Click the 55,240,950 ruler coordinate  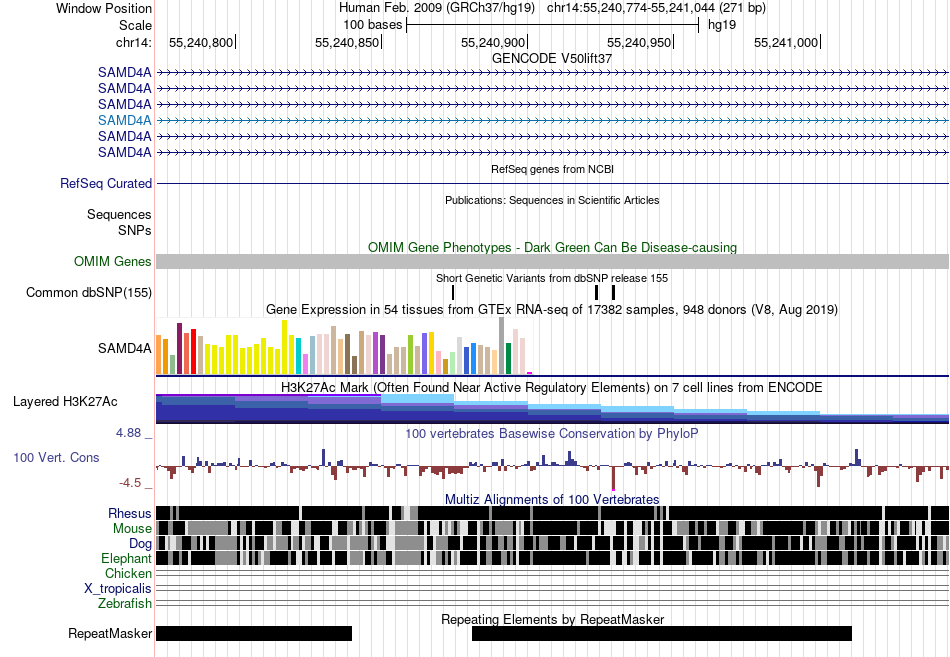pyautogui.click(x=639, y=42)
